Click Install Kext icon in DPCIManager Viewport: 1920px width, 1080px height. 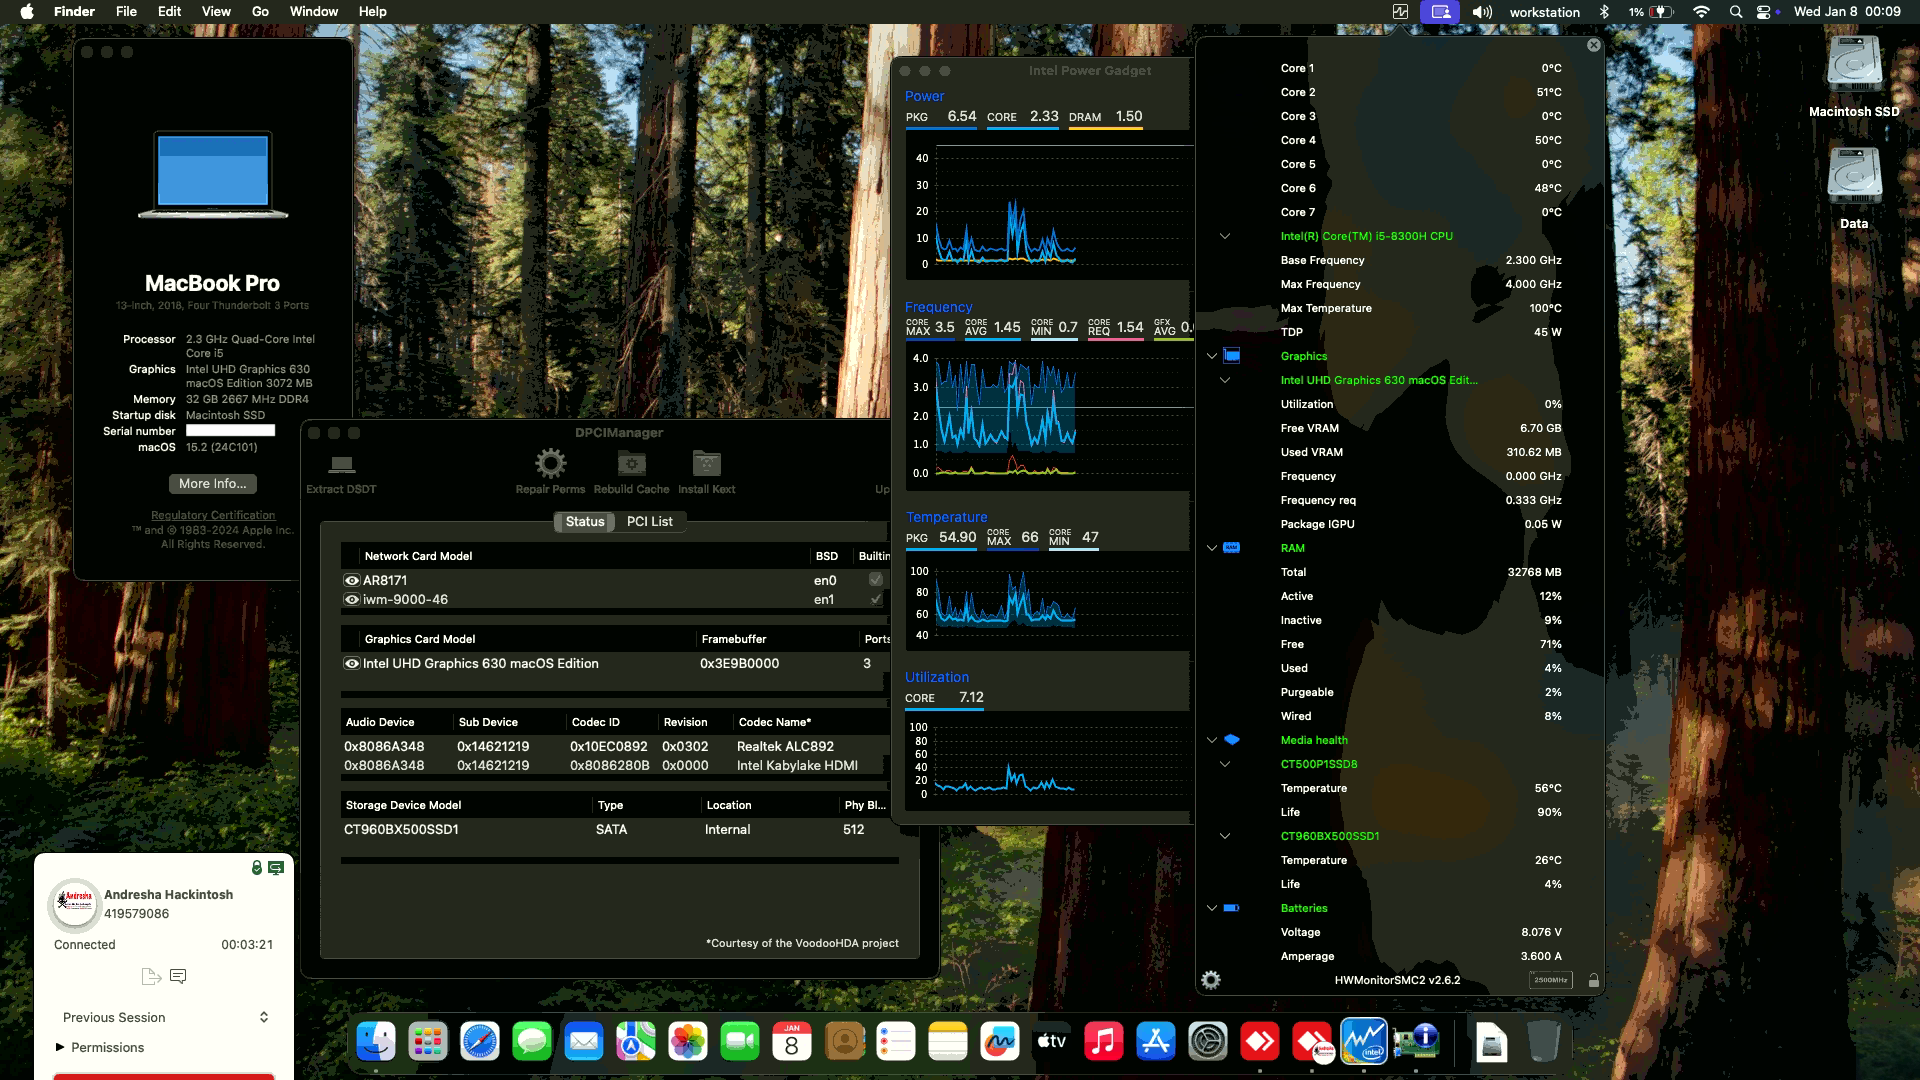706,463
